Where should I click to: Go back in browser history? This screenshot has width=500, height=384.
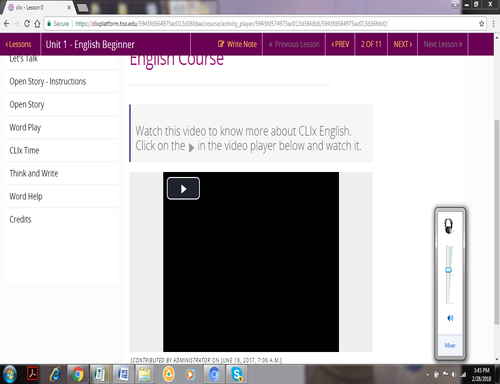click(x=6, y=24)
